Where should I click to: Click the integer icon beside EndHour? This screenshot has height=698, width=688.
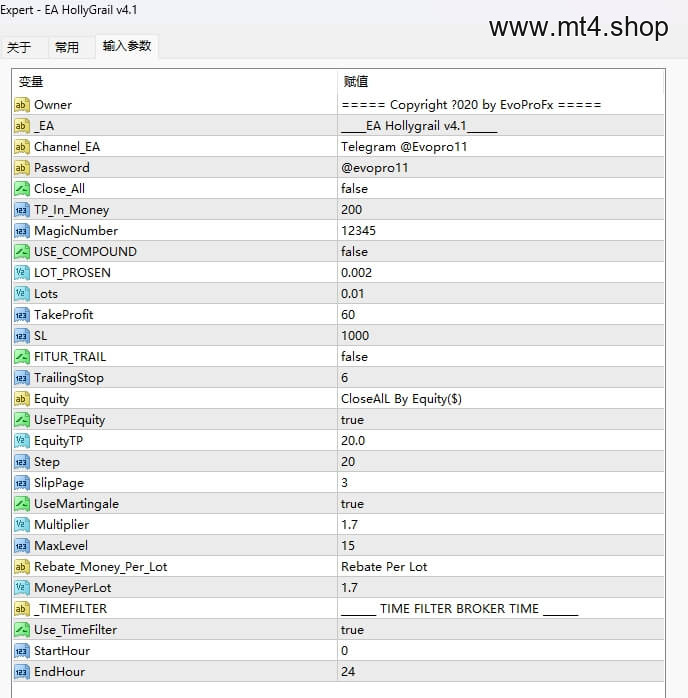(22, 672)
